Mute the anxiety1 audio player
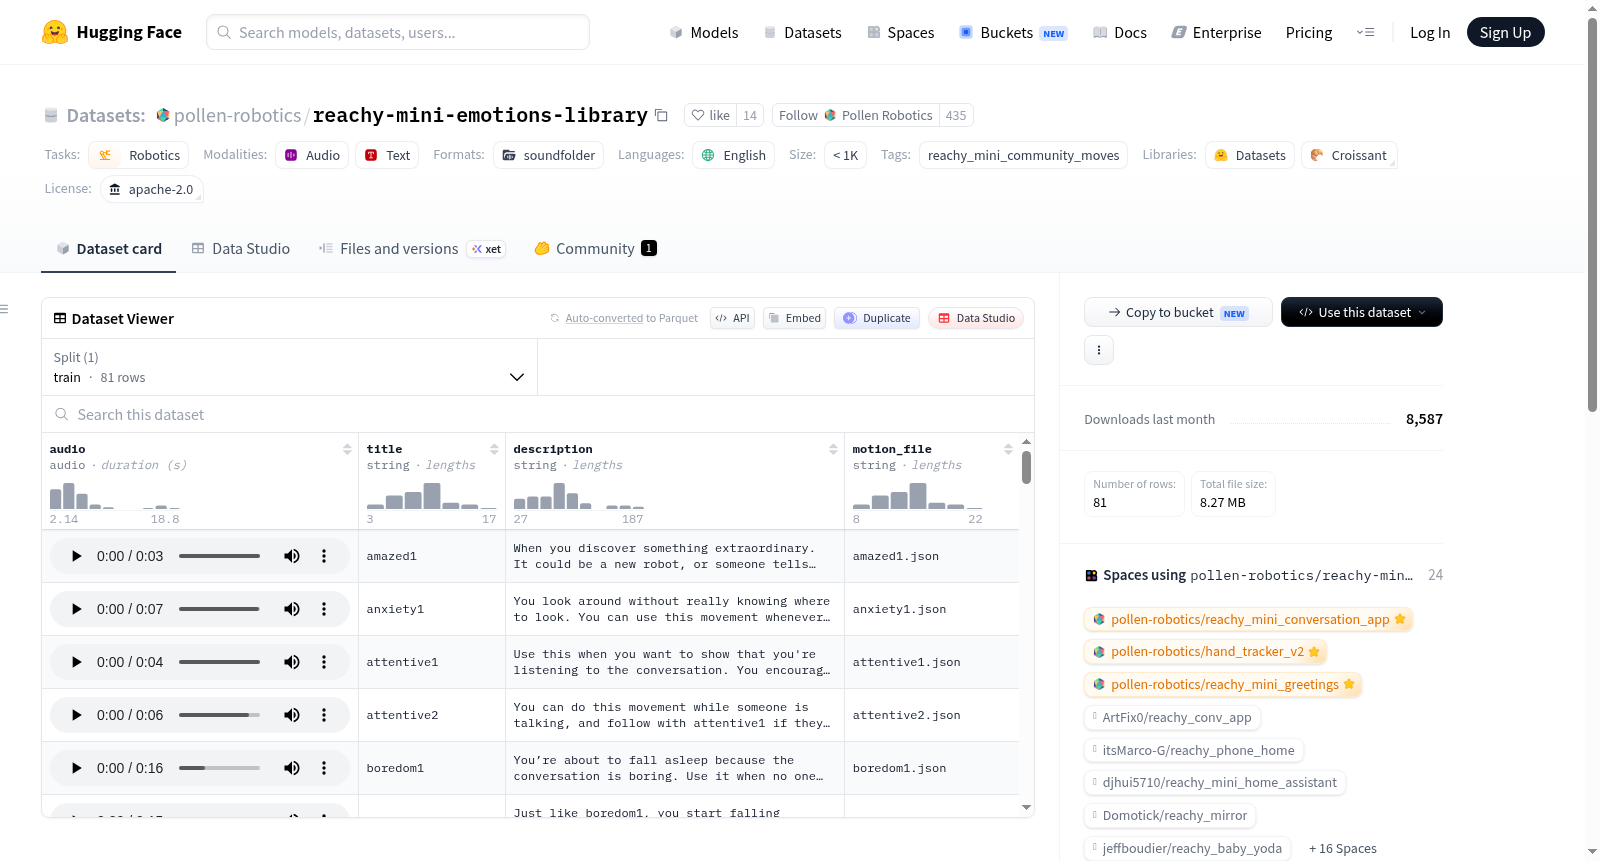1600x861 pixels. click(x=292, y=609)
